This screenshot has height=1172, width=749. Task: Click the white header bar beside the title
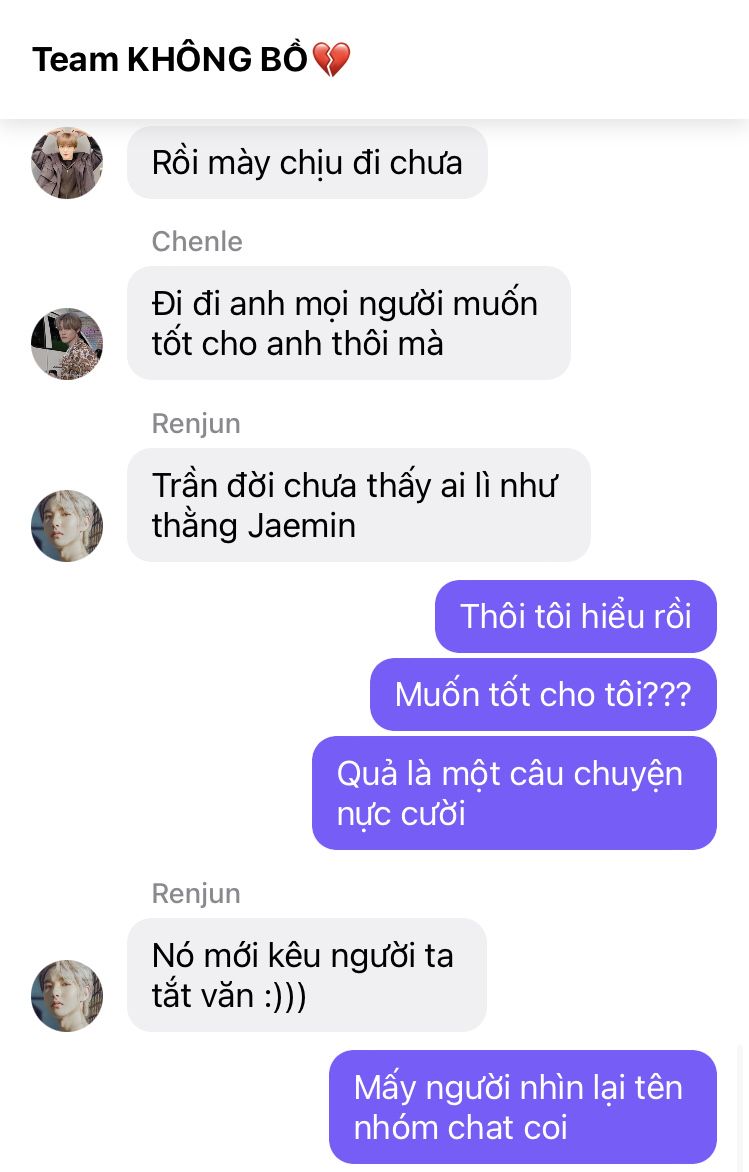pos(549,59)
